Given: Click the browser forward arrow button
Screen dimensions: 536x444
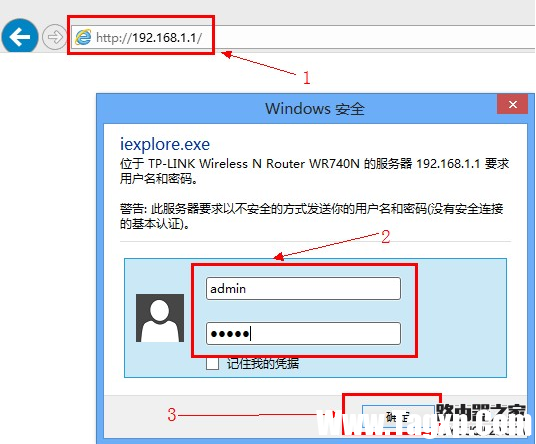Looking at the screenshot, I should (x=54, y=37).
